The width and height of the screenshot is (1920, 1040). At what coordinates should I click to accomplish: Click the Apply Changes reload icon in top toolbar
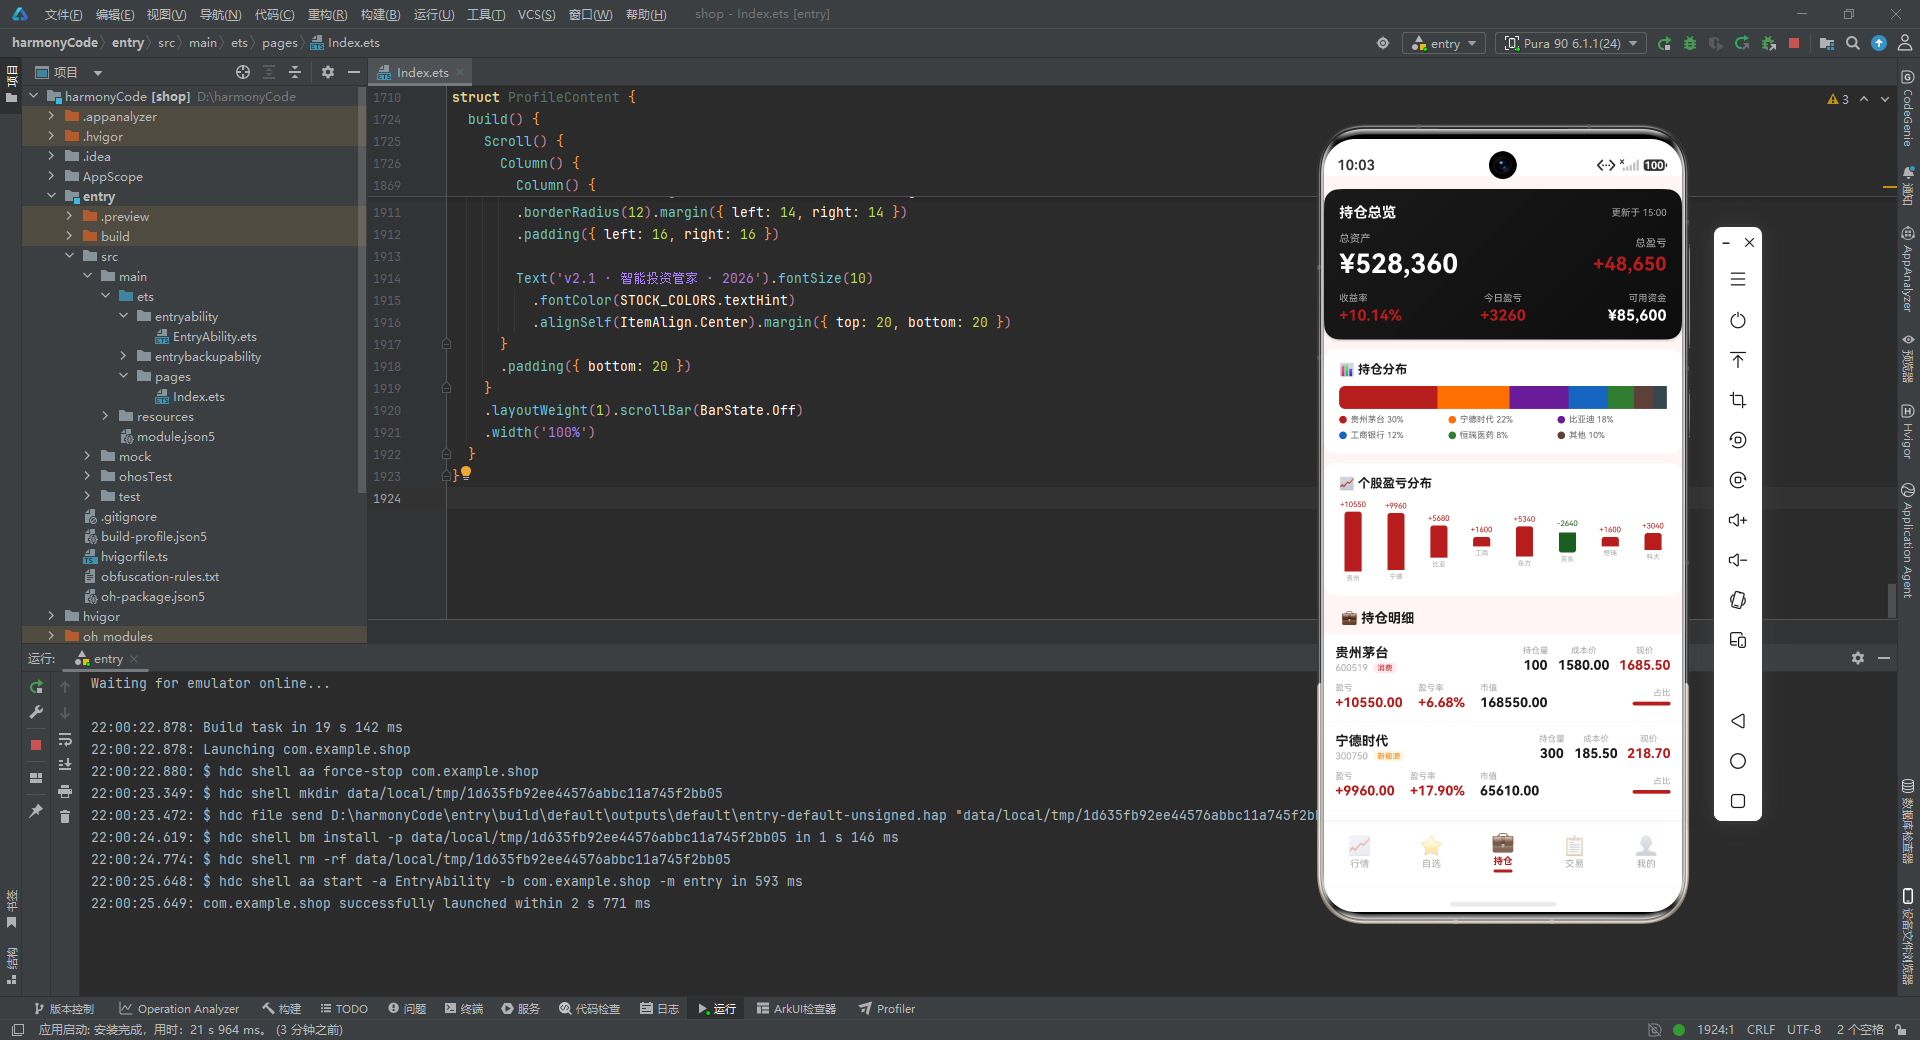[1742, 44]
